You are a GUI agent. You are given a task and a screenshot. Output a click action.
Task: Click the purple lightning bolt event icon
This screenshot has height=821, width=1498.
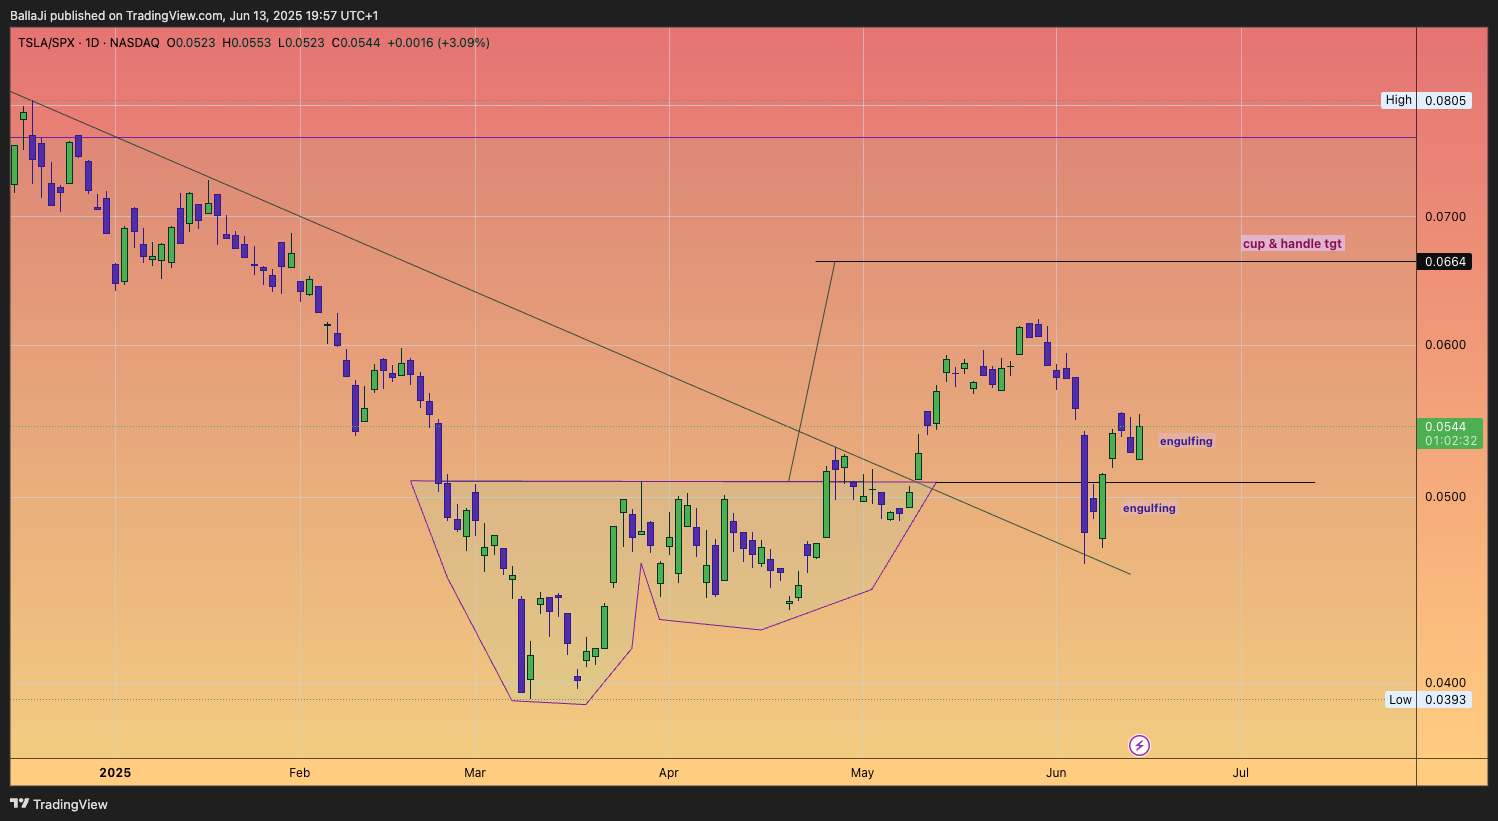[1139, 745]
